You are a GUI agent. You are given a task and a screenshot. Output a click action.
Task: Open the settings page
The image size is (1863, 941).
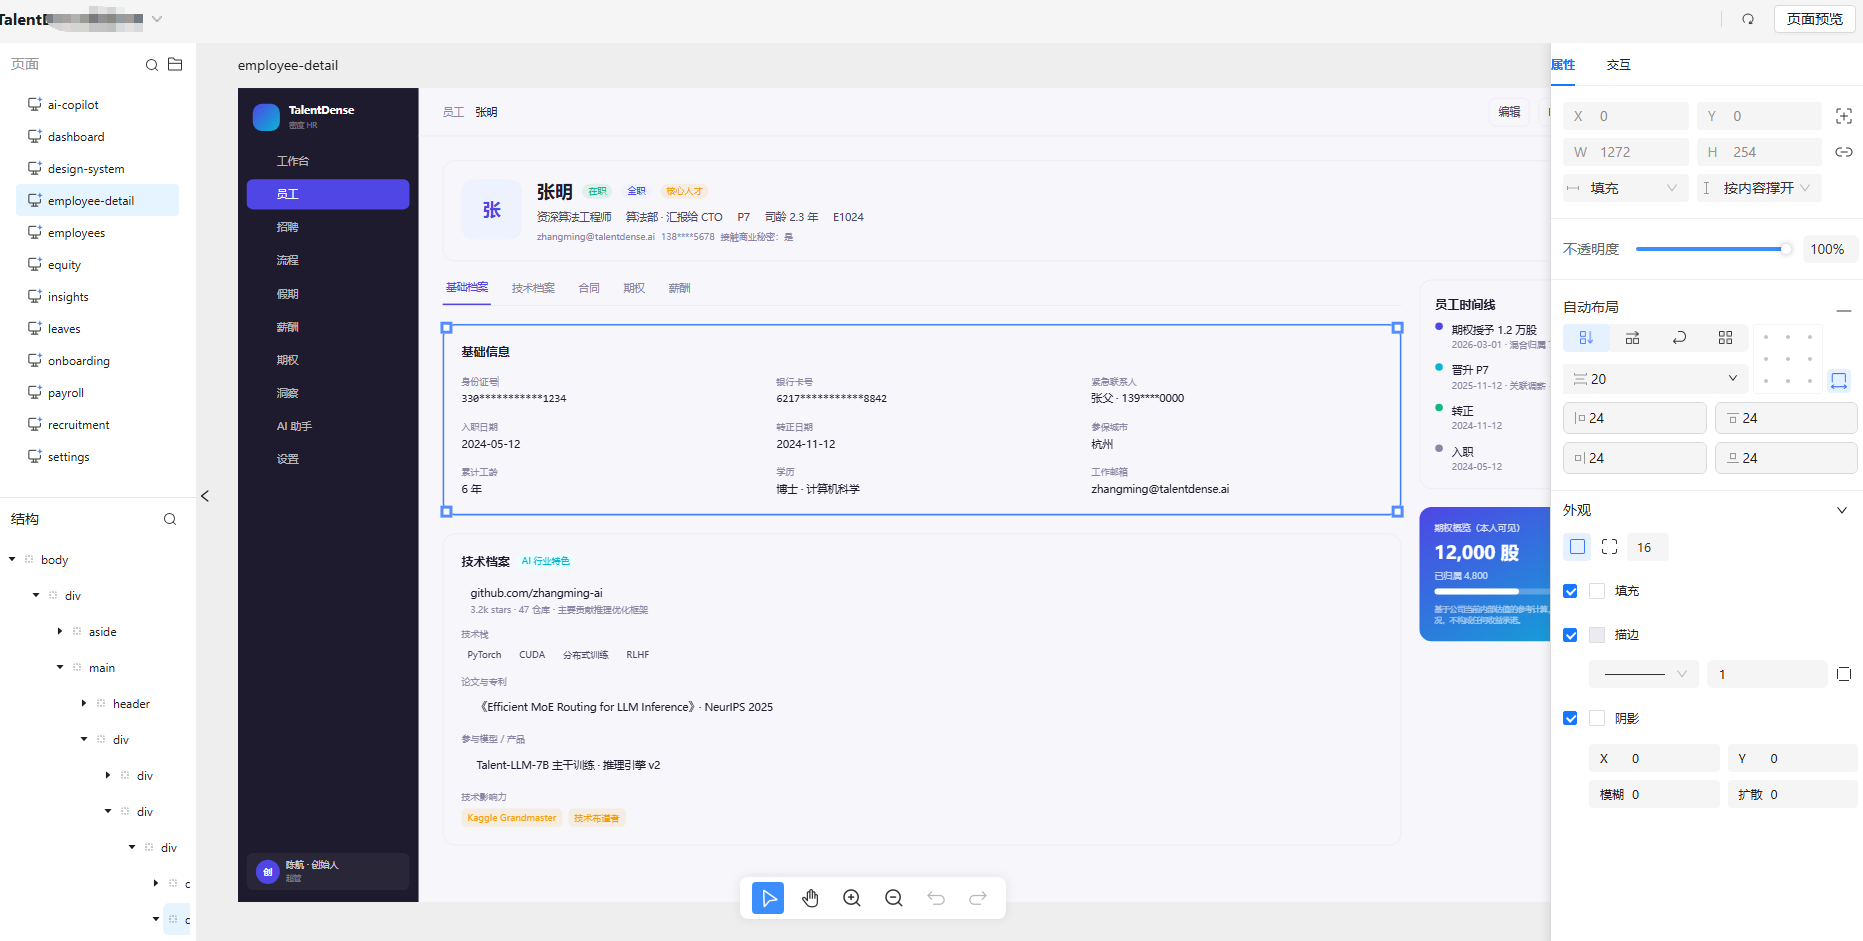point(97,457)
